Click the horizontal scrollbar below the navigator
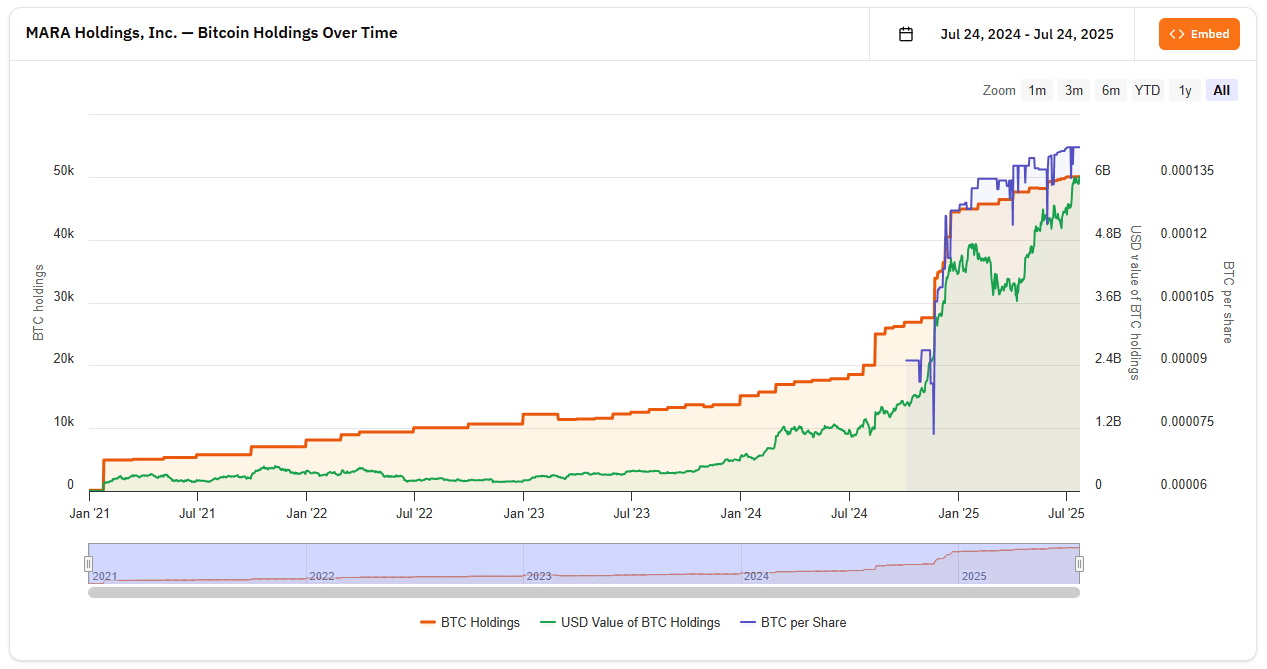The image size is (1267, 669). tap(584, 592)
